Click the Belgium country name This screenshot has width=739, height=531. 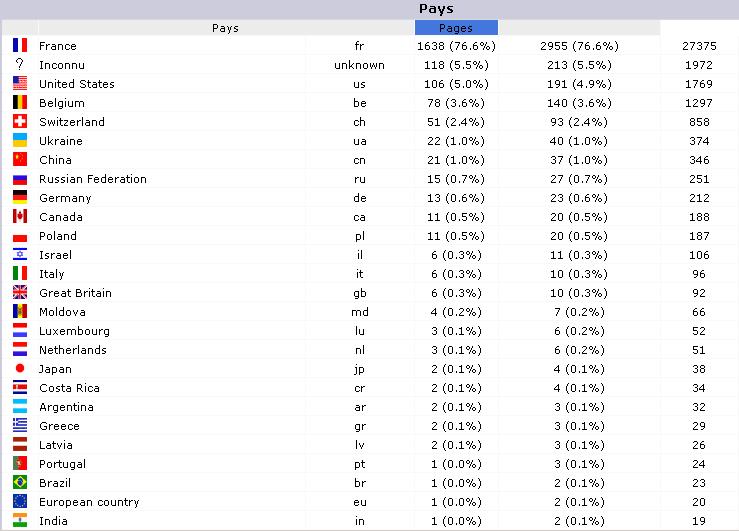coord(61,103)
